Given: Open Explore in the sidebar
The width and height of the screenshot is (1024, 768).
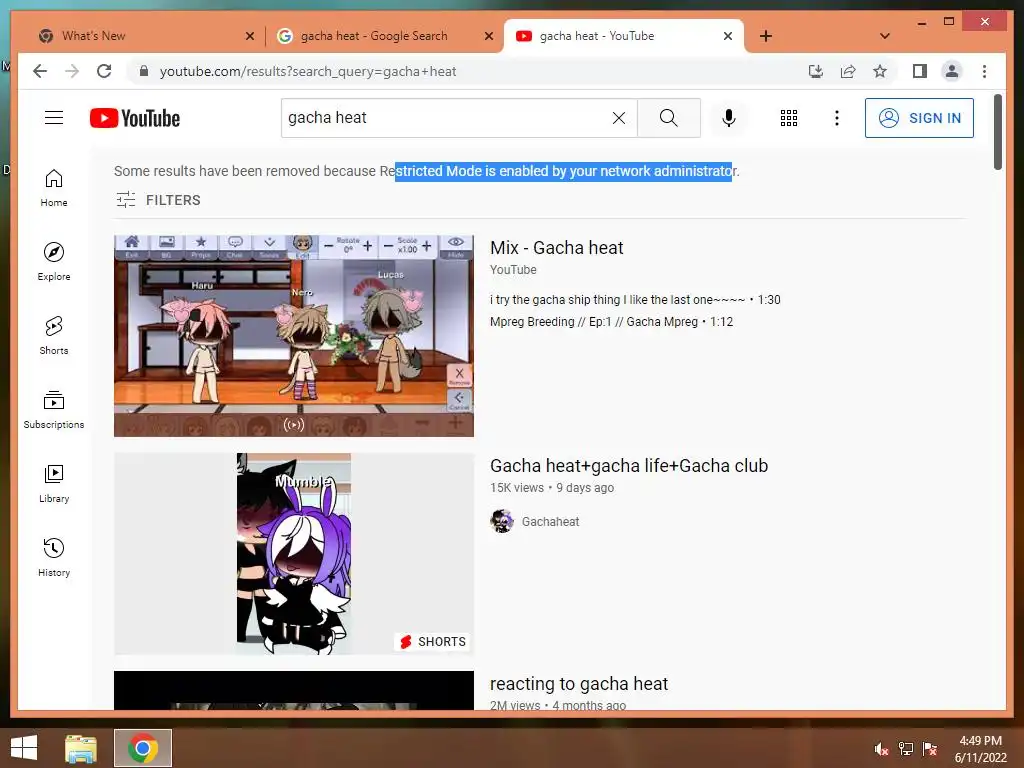Looking at the screenshot, I should pyautogui.click(x=54, y=262).
